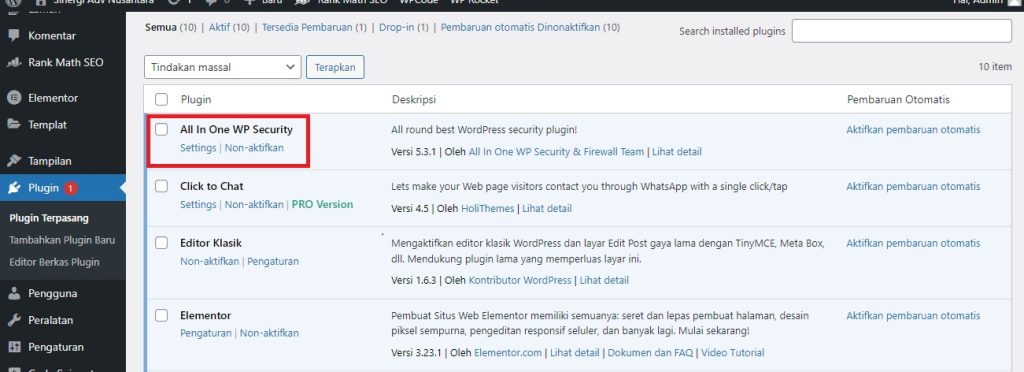Screen dimensions: 1024x372
Task: Open Tambahkan Plugin Baru submenu item
Action: [x=62, y=240]
